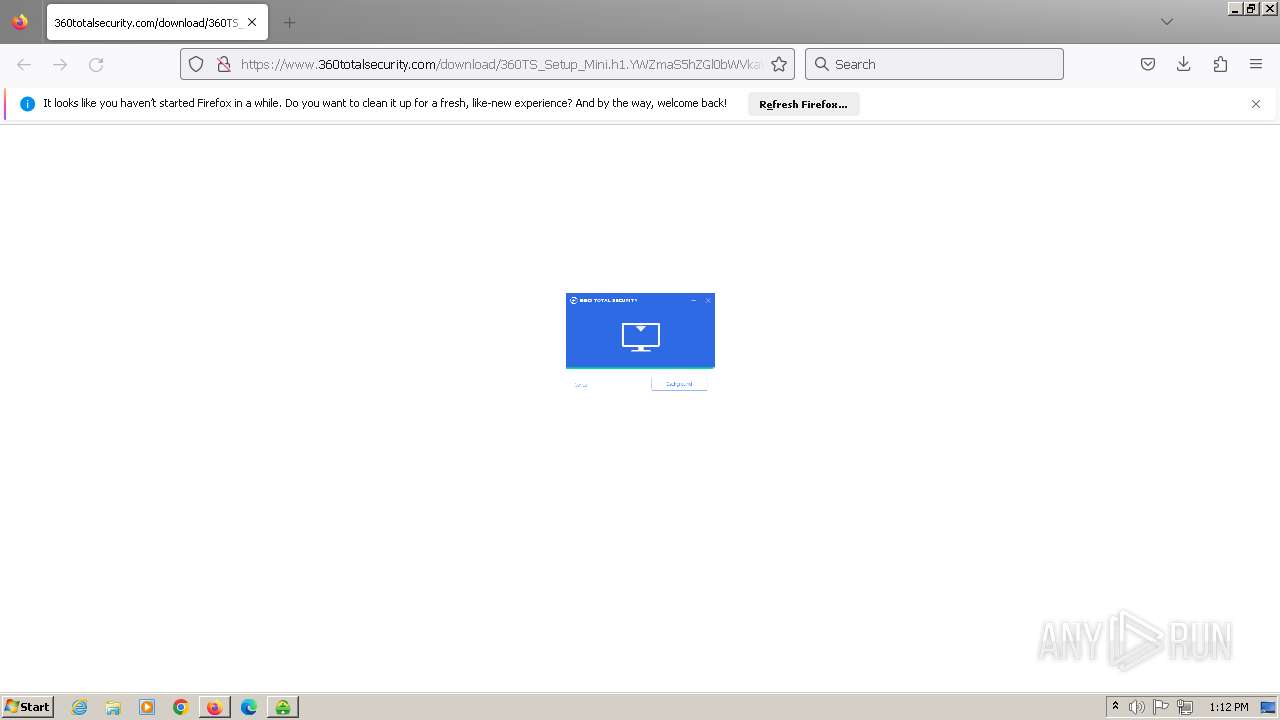Click the Refresh Firefox… button

coord(803,104)
